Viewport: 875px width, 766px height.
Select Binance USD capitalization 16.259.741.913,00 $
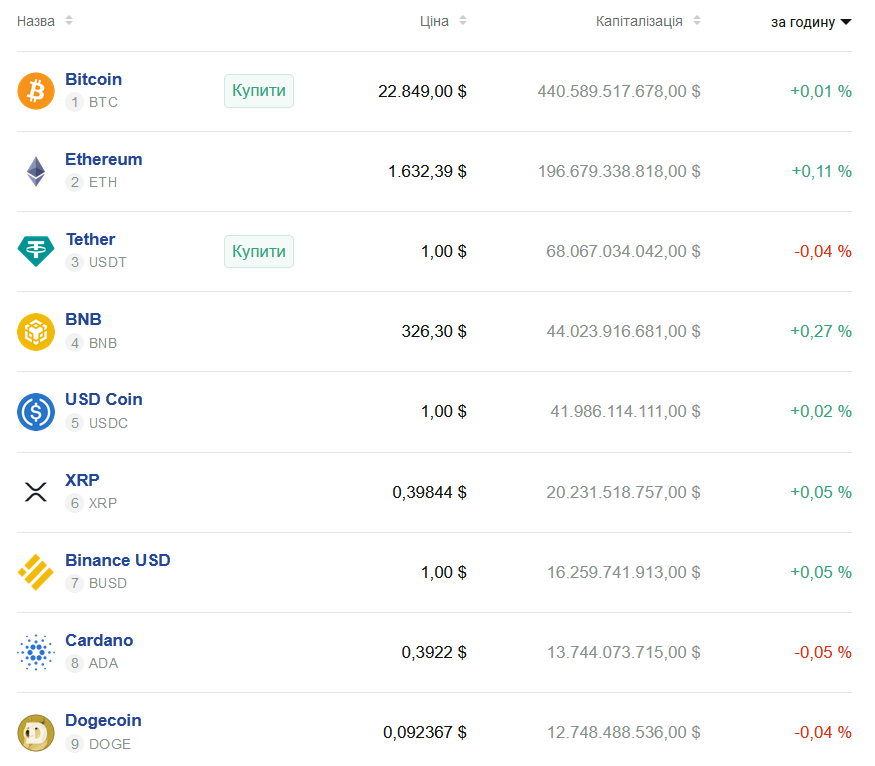click(623, 572)
